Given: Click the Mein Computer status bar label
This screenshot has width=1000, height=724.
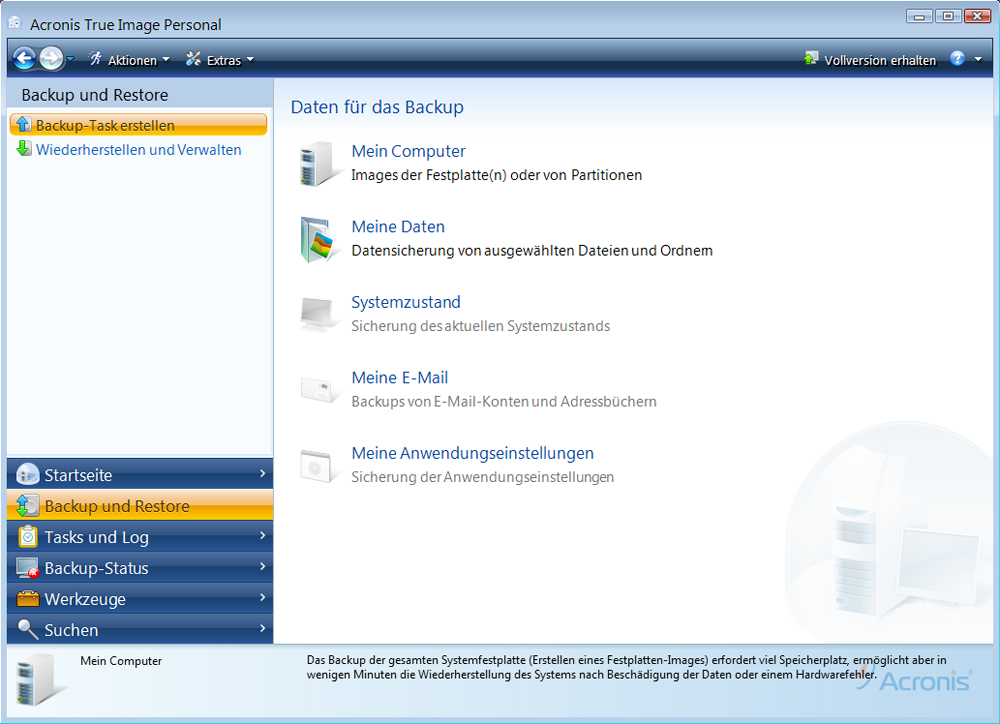Looking at the screenshot, I should click(121, 661).
